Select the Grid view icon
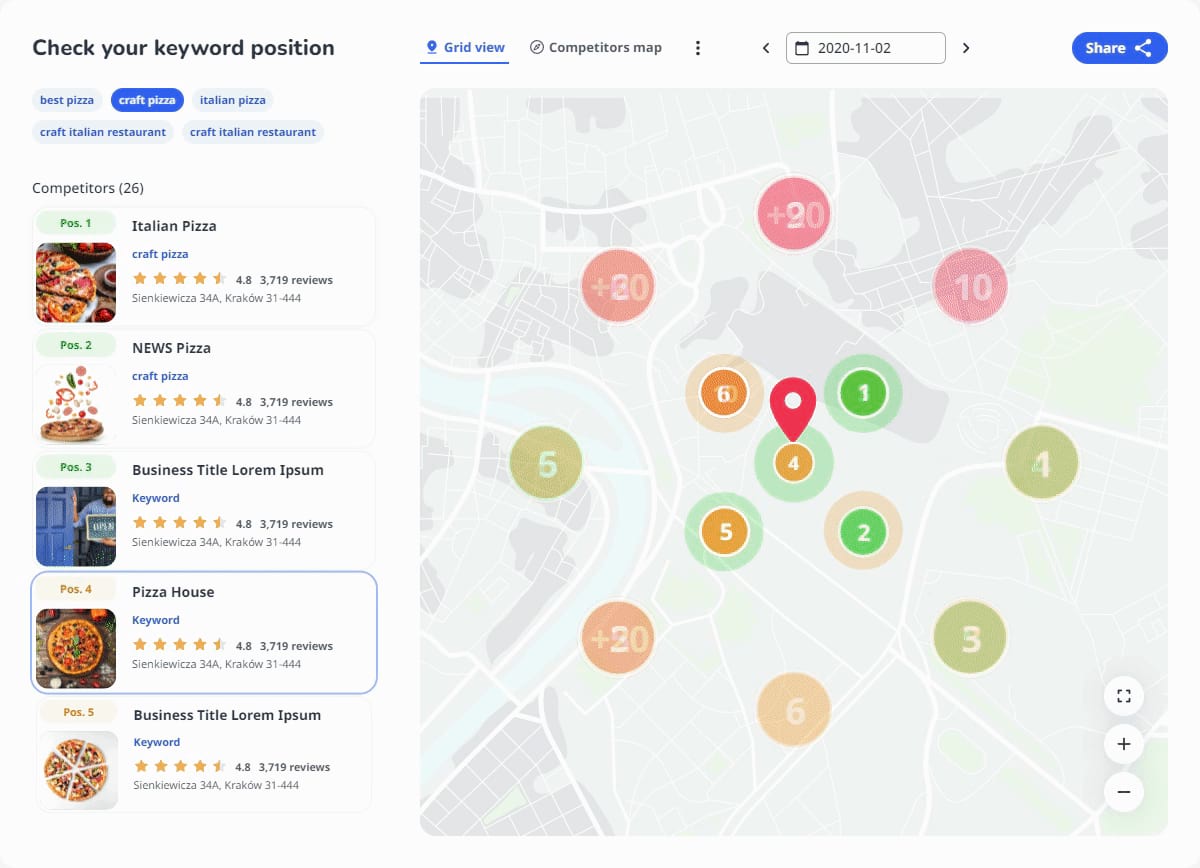Screen dimensions: 1200x868 pyautogui.click(x=431, y=47)
